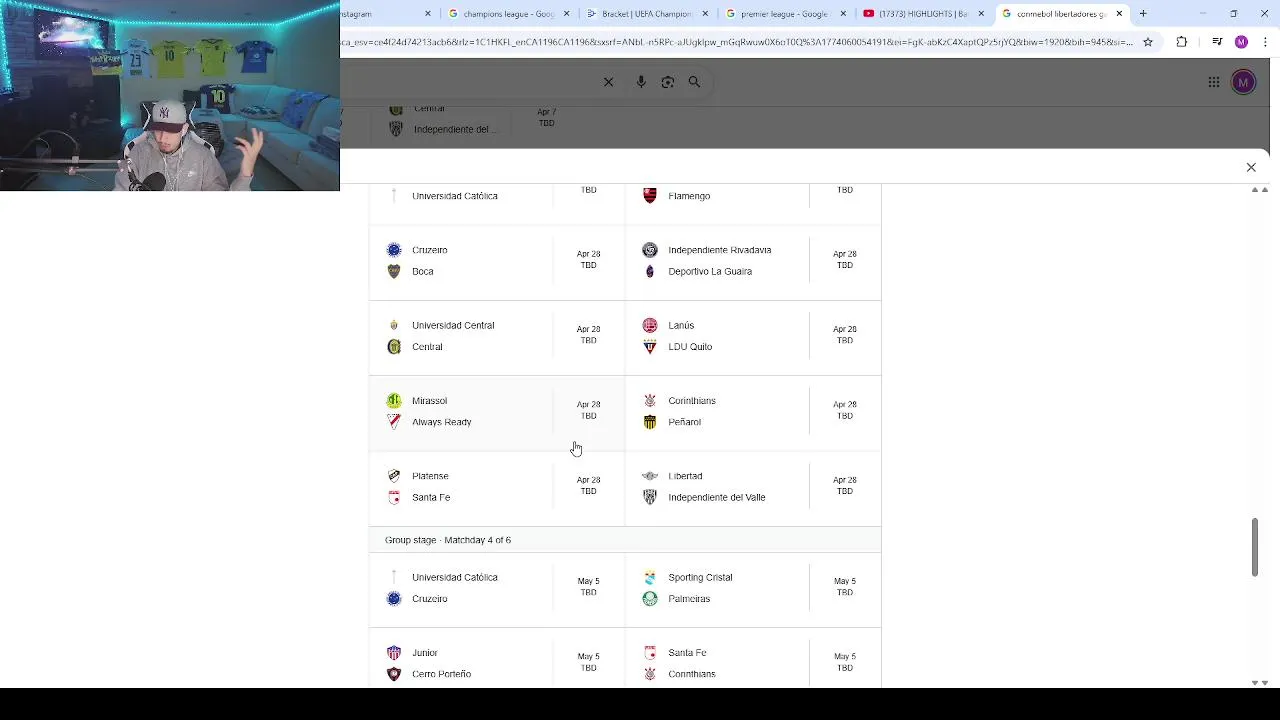Bookmark this page with star icon

(x=1148, y=42)
